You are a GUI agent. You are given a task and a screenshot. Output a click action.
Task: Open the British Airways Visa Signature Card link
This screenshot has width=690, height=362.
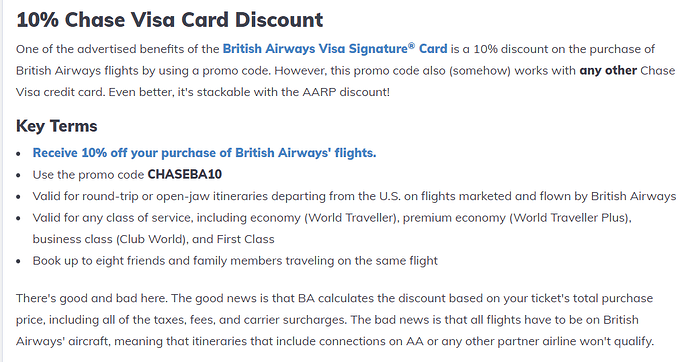pyautogui.click(x=335, y=48)
